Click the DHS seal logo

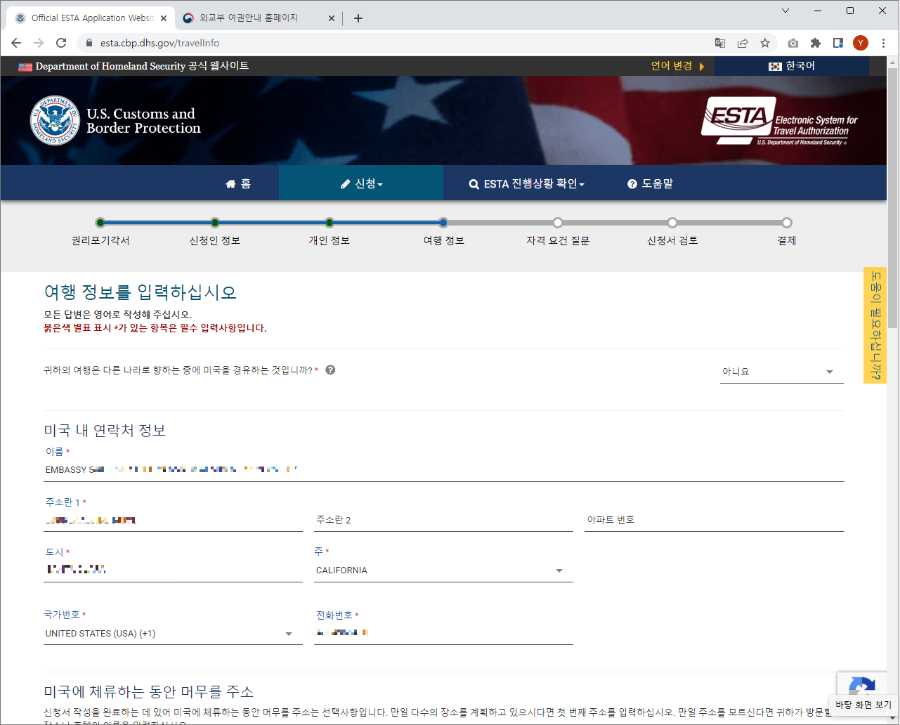[55, 120]
